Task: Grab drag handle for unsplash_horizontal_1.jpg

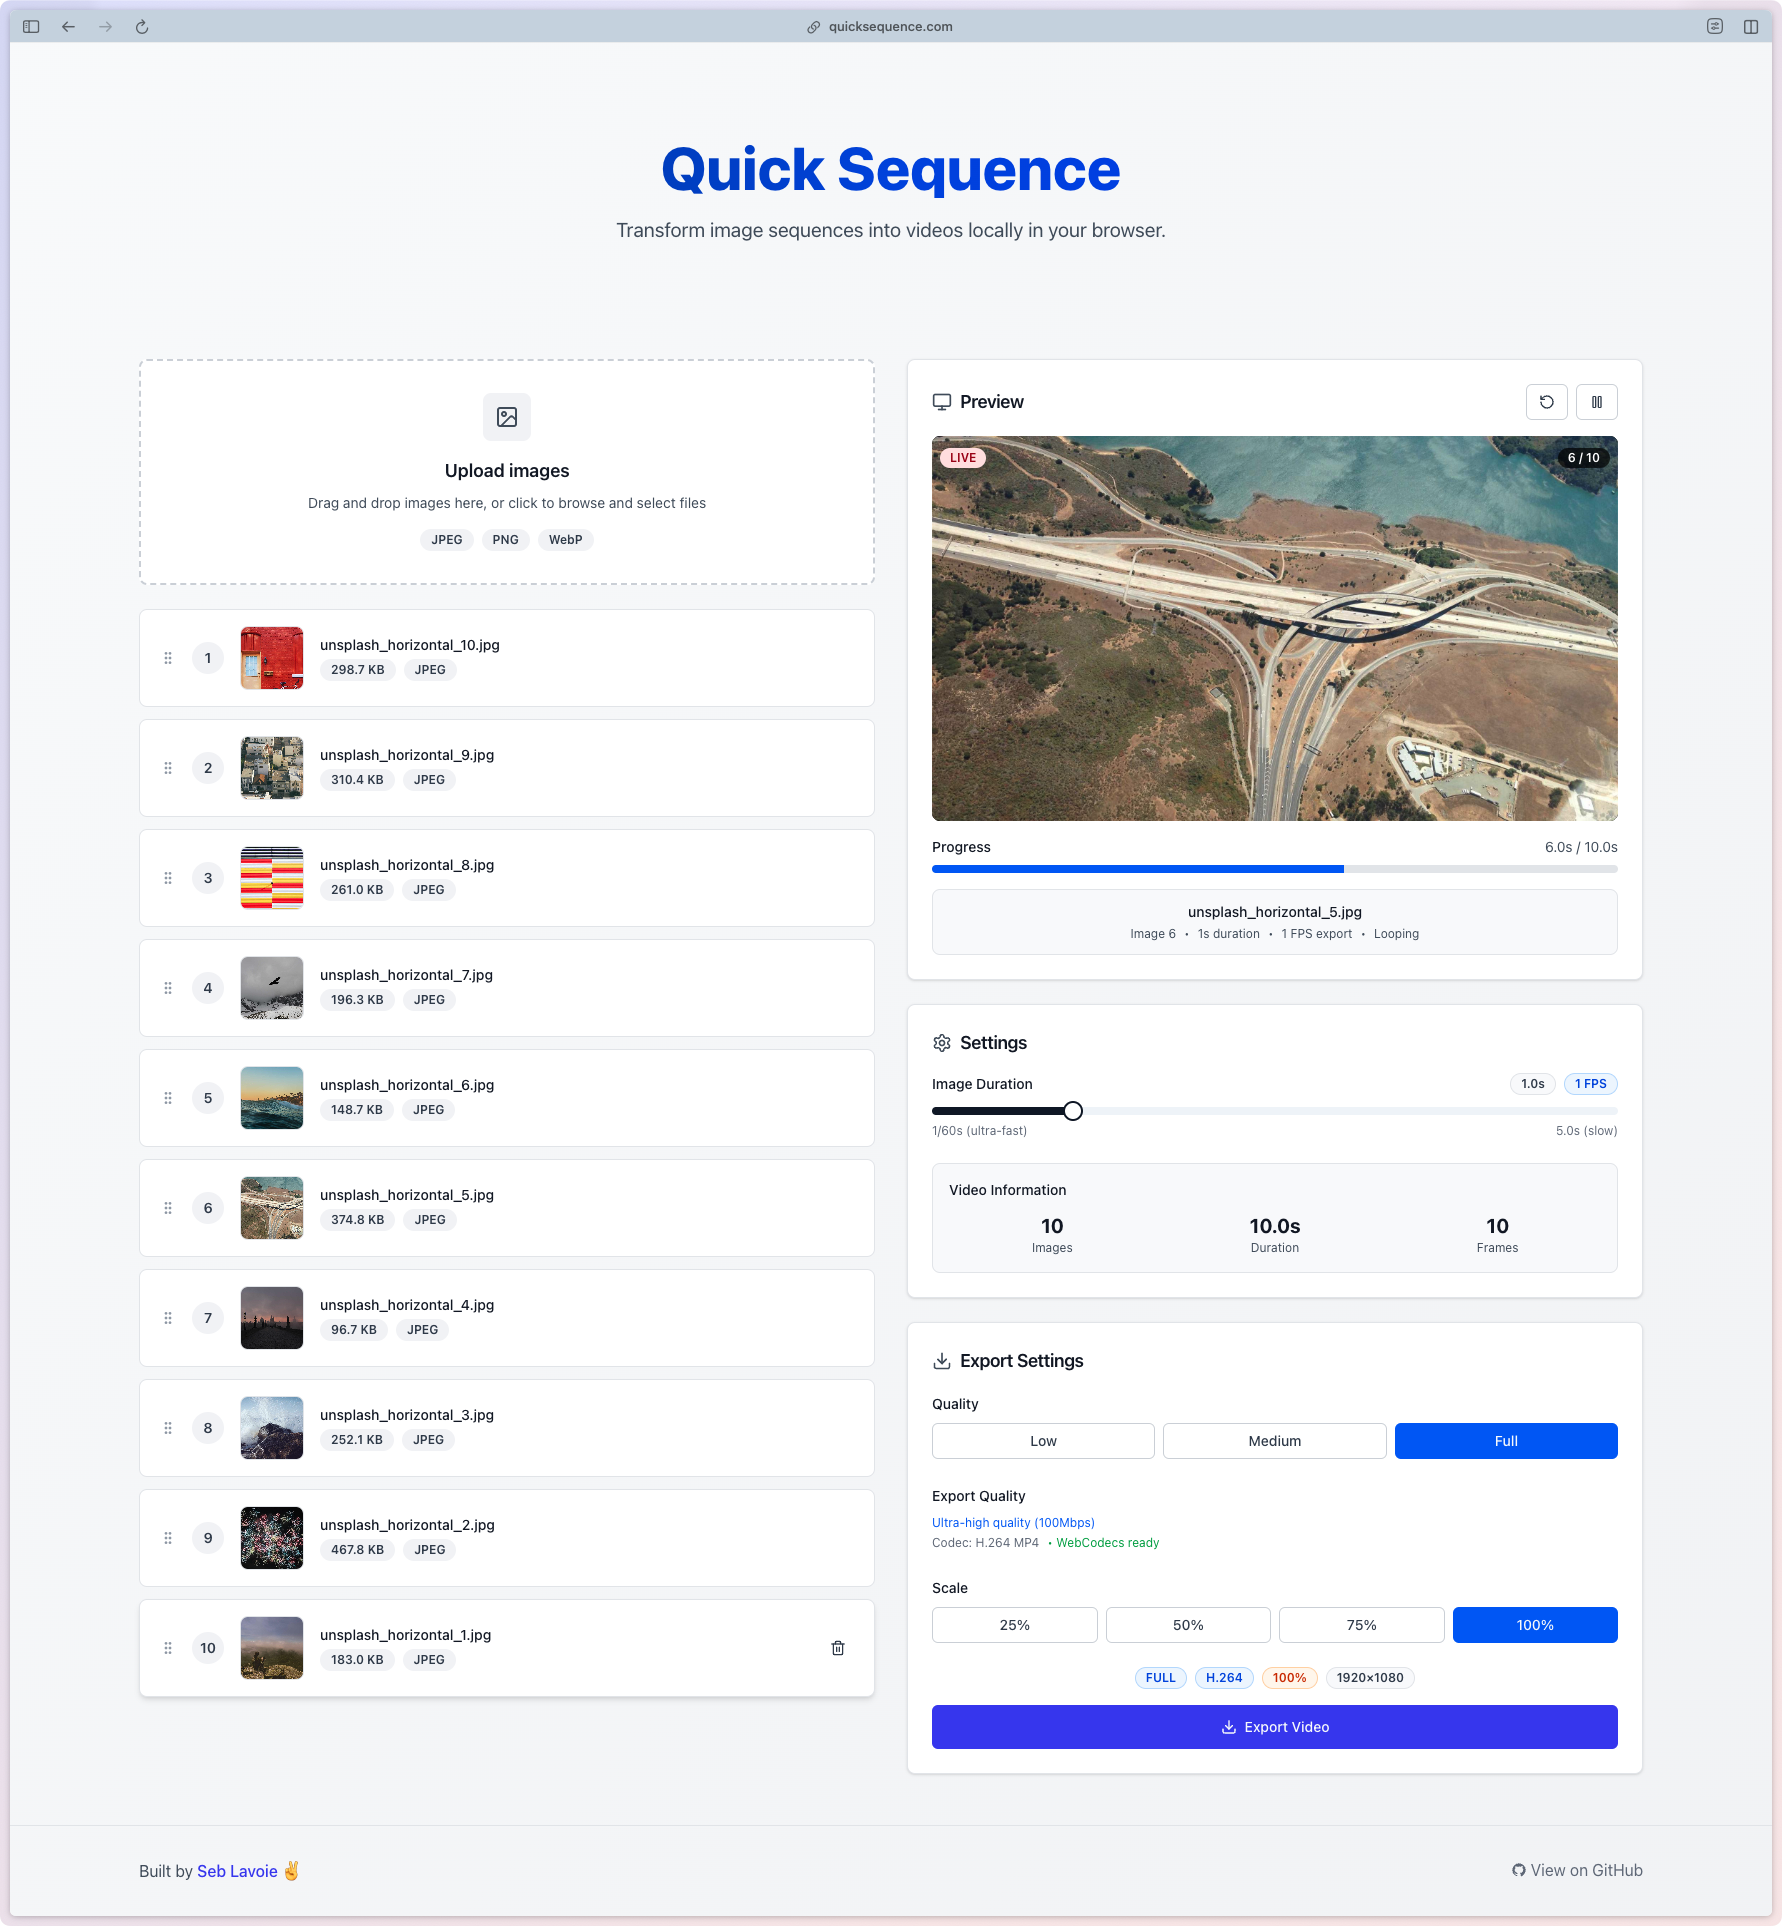Action: [x=168, y=1648]
